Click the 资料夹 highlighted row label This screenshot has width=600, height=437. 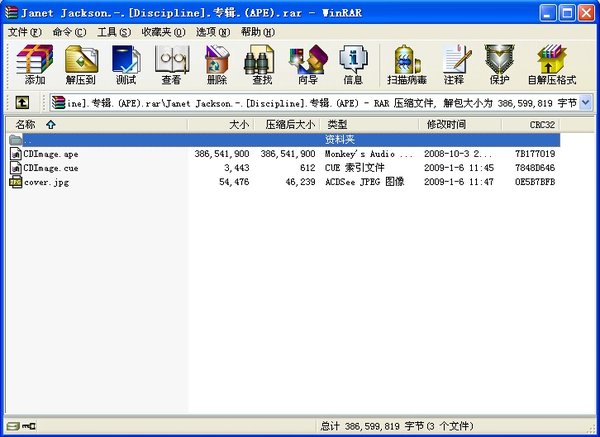click(x=340, y=140)
